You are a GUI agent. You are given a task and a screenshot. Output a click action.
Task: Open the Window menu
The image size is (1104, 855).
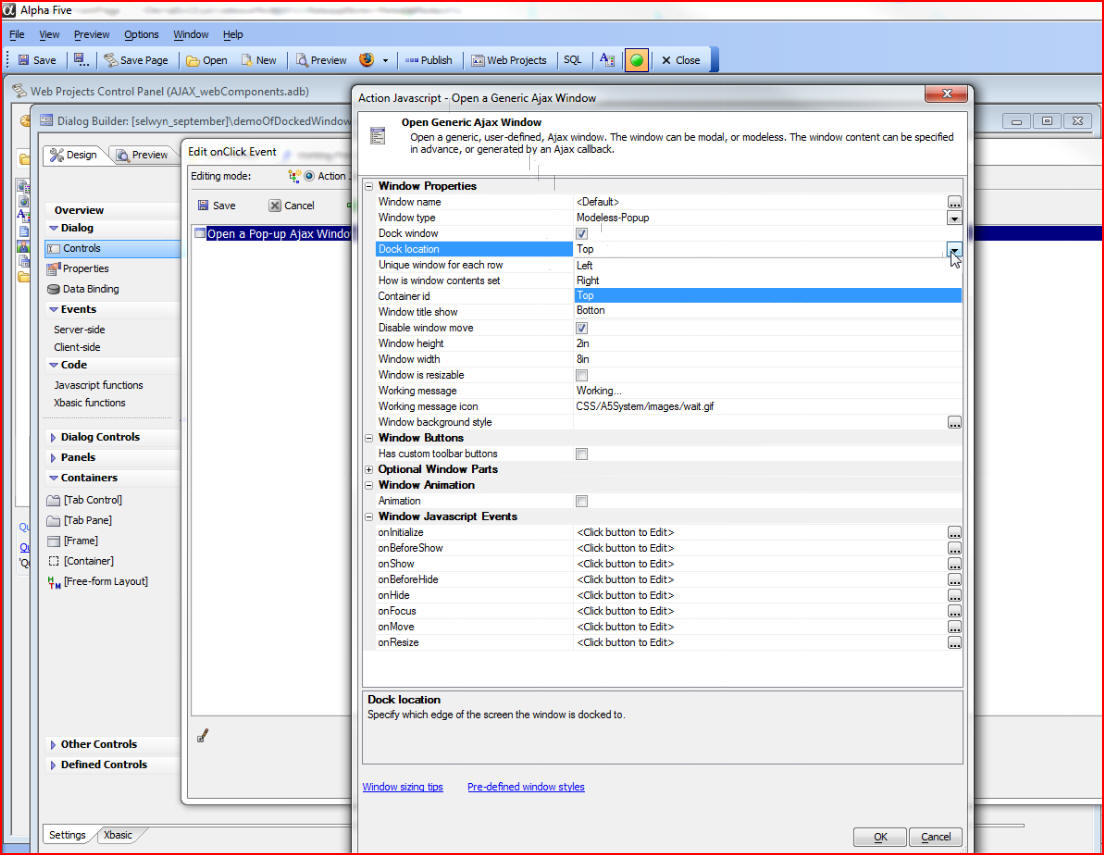tap(191, 35)
